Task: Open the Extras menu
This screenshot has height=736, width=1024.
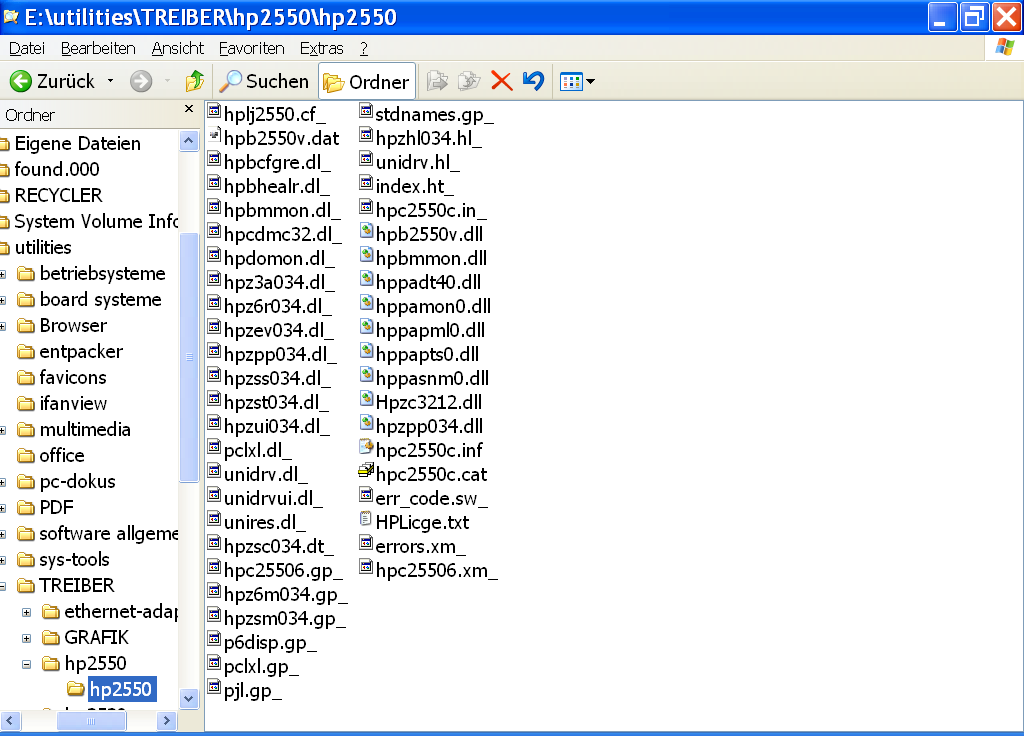Action: click(x=321, y=48)
